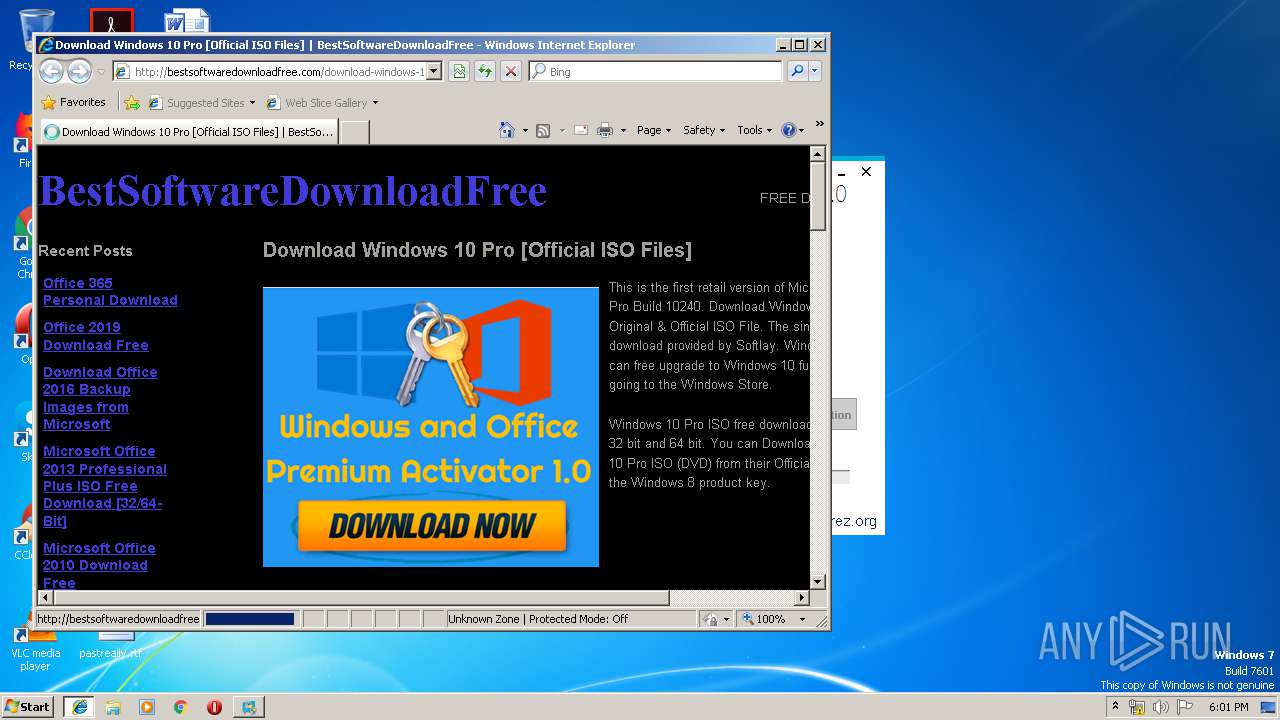Click the Bing search magnifier button
The width and height of the screenshot is (1280, 720).
click(x=797, y=71)
